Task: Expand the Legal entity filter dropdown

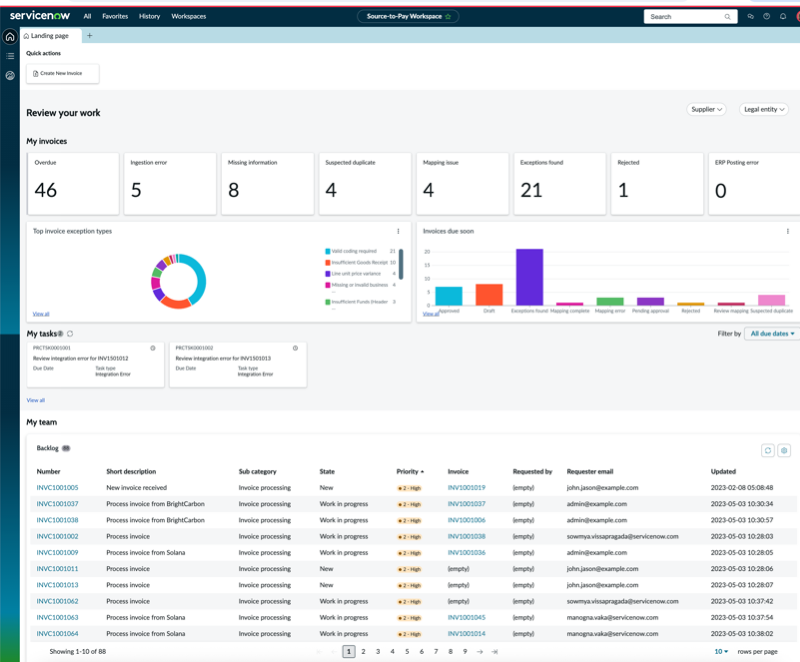Action: (x=764, y=109)
